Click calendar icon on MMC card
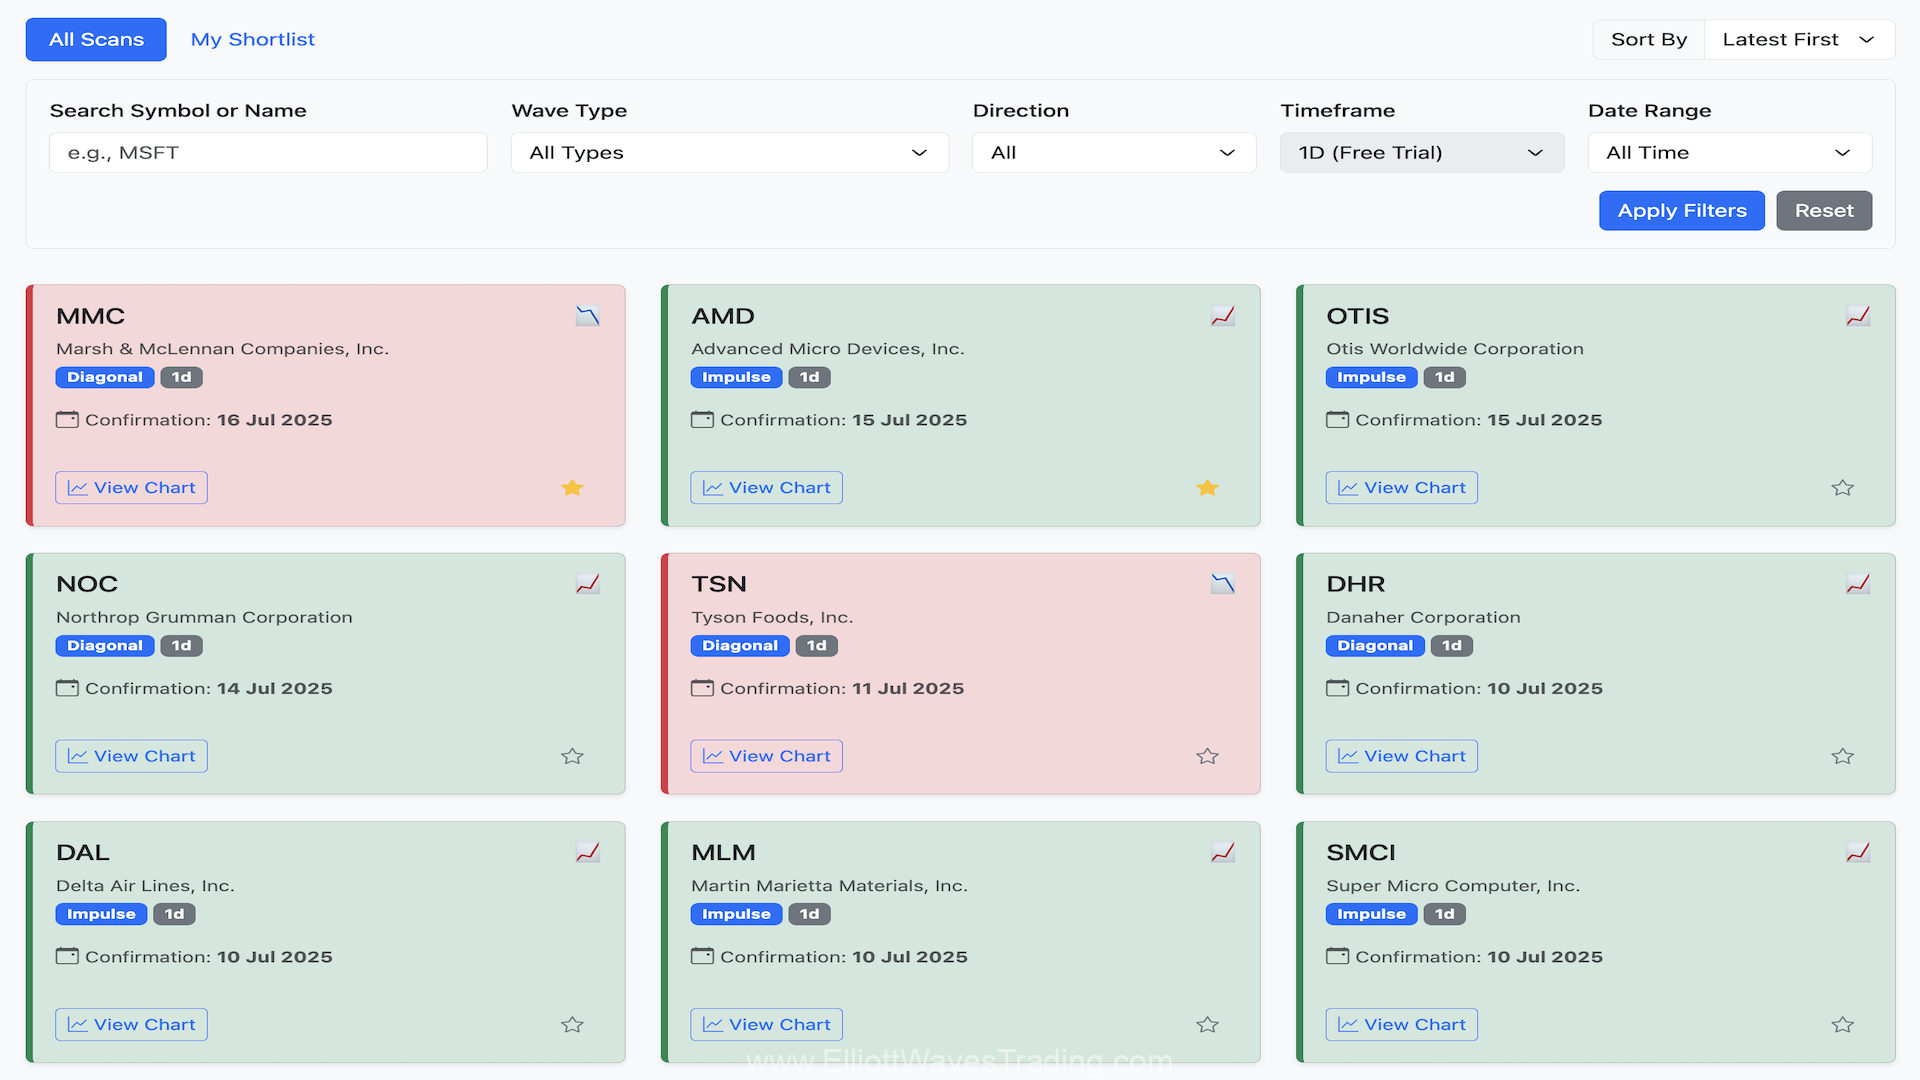The height and width of the screenshot is (1080, 1920). coord(67,420)
